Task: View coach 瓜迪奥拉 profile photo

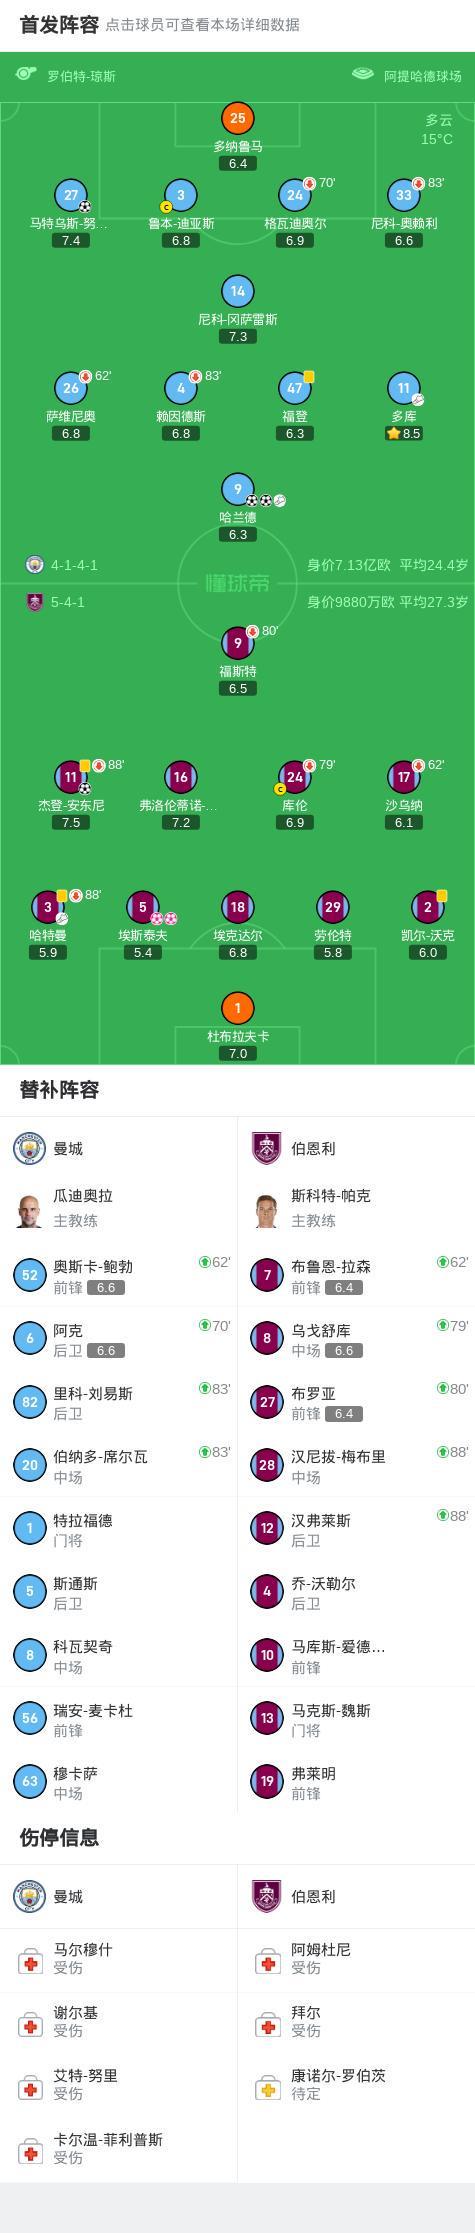Action: pyautogui.click(x=30, y=1209)
